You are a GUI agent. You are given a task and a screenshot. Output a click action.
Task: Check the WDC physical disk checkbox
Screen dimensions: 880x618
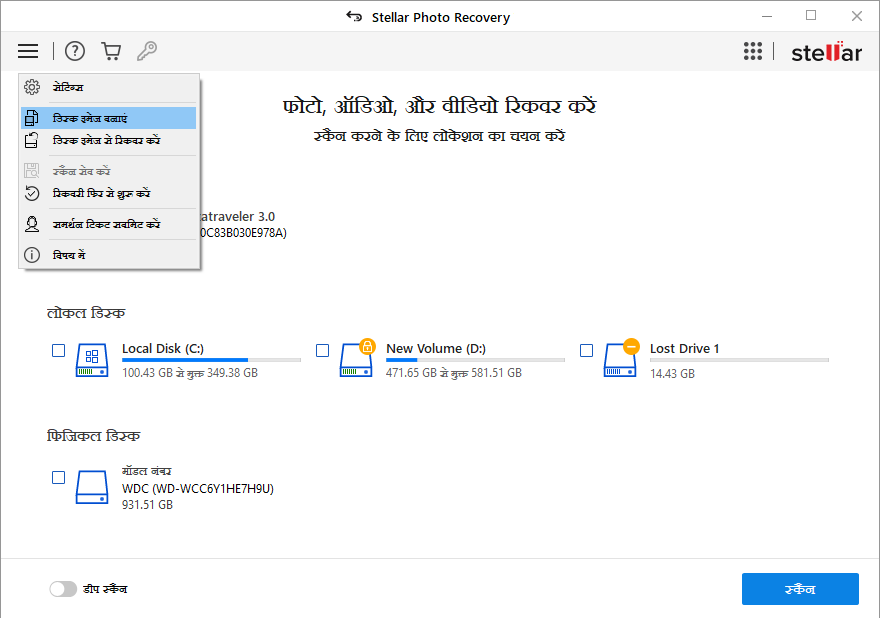pos(58,478)
